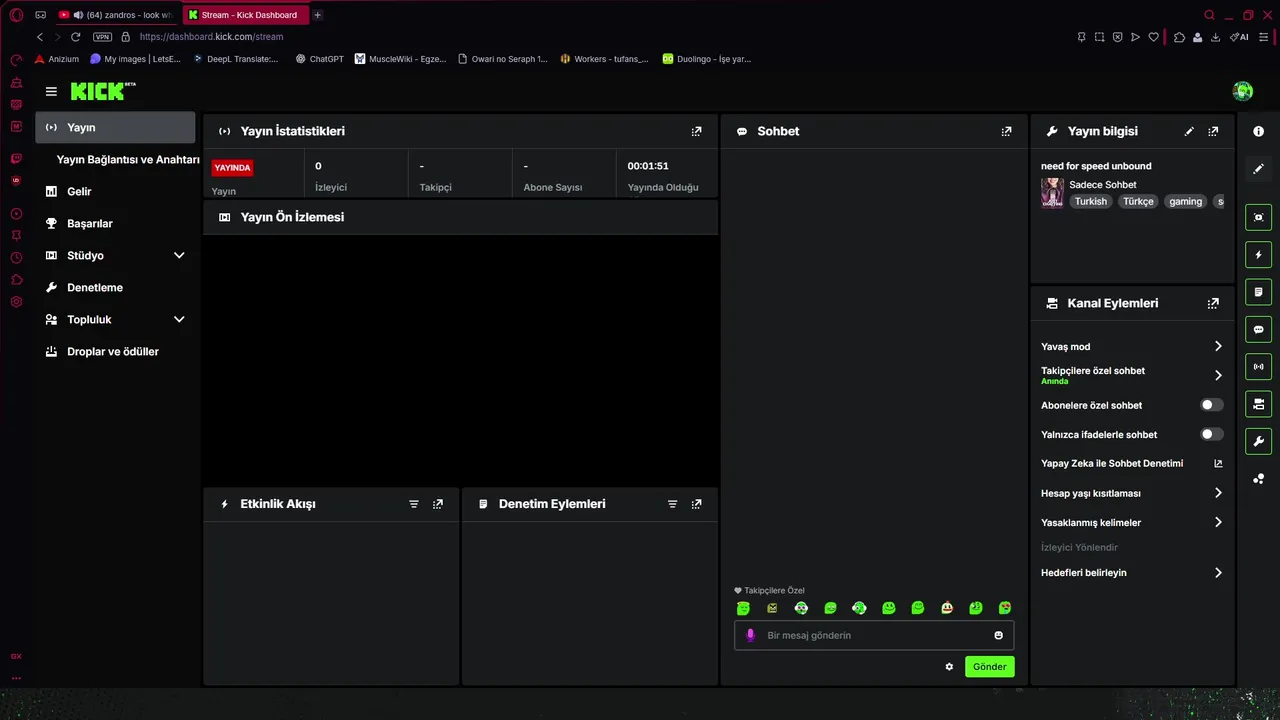Open Başarılar in the sidebar
This screenshot has height=720, width=1280.
click(116, 223)
